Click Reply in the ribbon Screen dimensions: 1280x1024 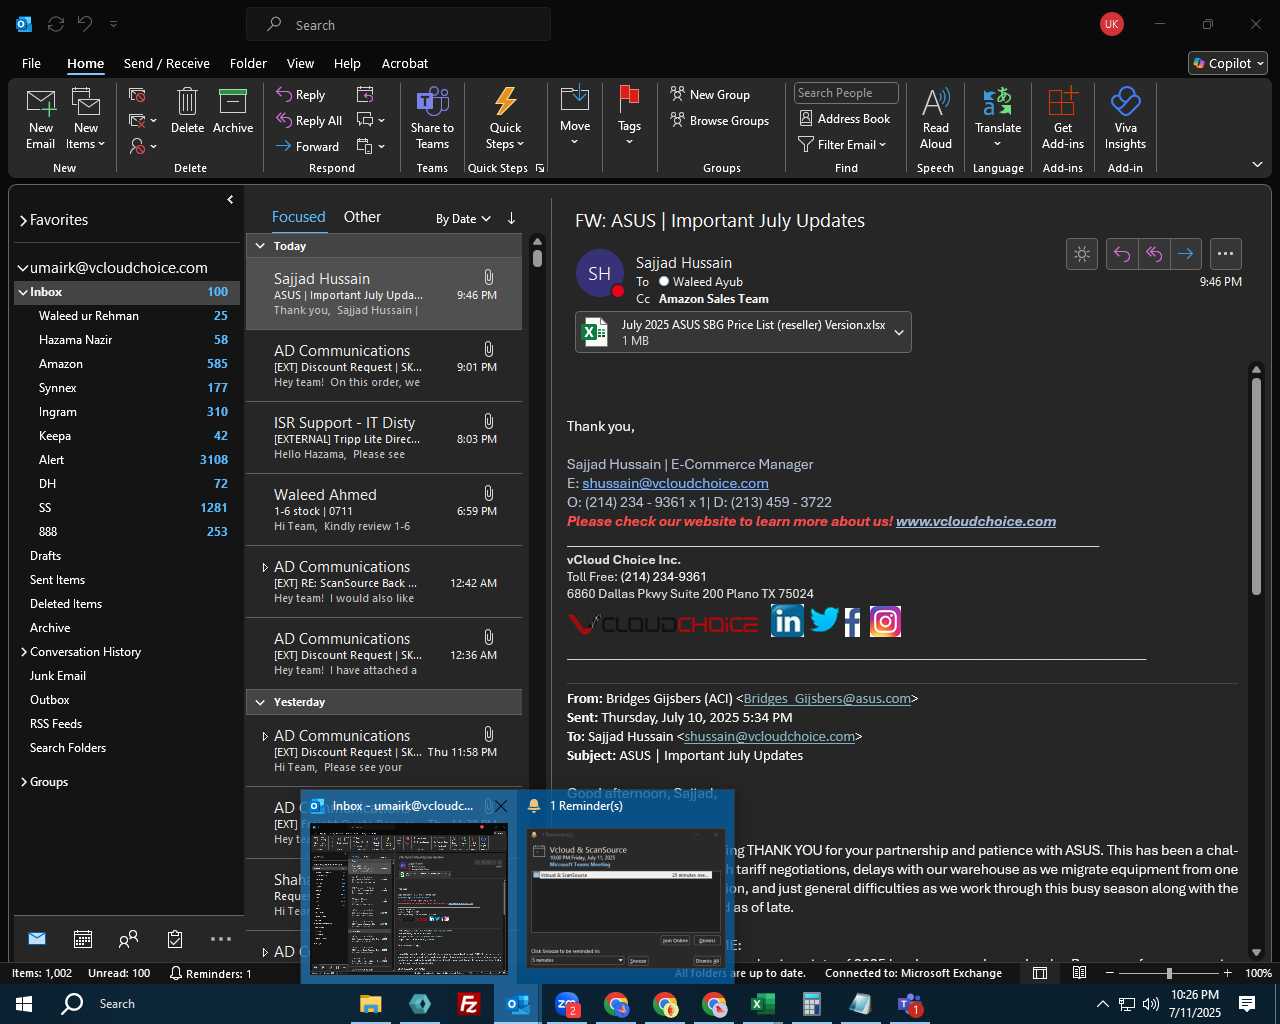301,95
